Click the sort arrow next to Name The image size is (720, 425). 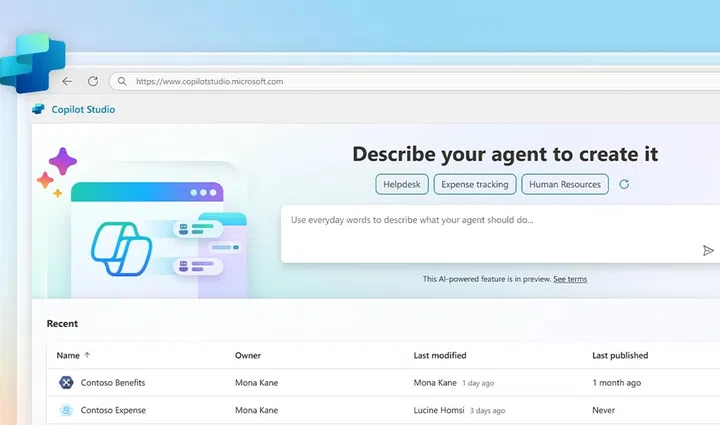pyautogui.click(x=87, y=355)
